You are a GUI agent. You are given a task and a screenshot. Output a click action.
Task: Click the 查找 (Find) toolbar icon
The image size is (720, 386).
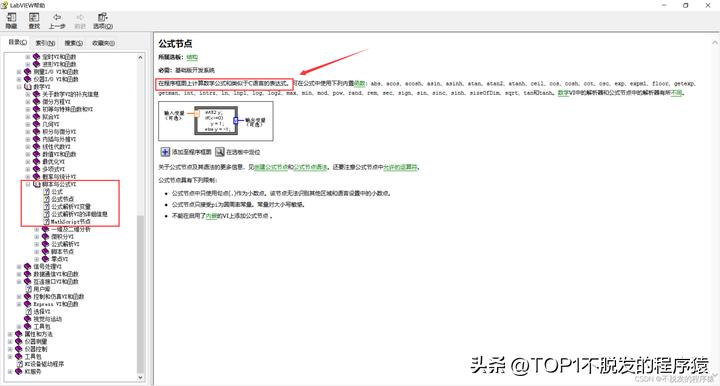34,17
